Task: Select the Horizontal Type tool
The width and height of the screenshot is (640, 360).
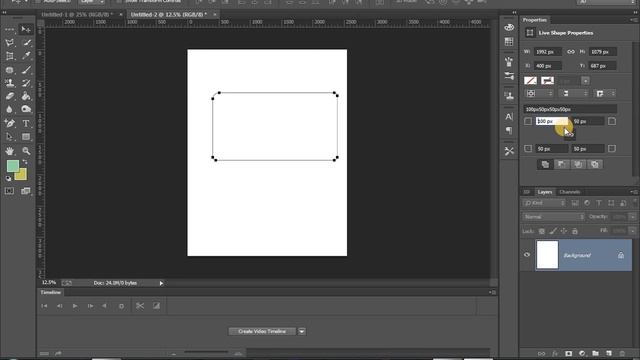Action: pyautogui.click(x=26, y=123)
